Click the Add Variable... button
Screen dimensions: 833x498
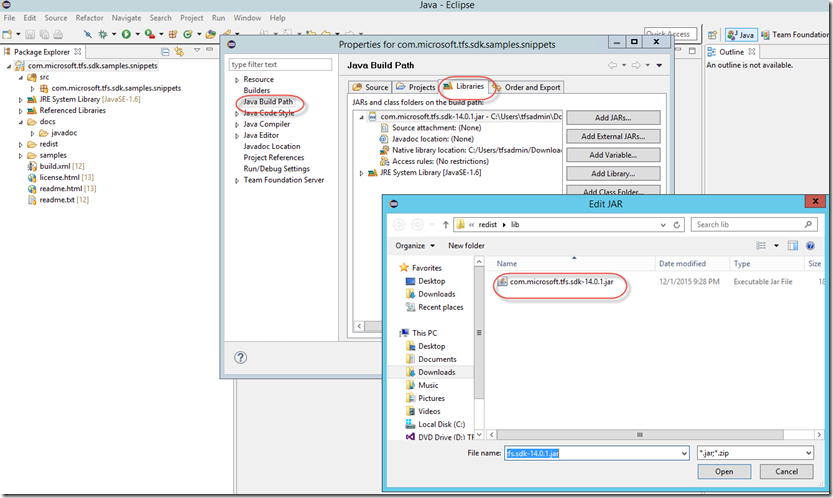click(x=613, y=155)
